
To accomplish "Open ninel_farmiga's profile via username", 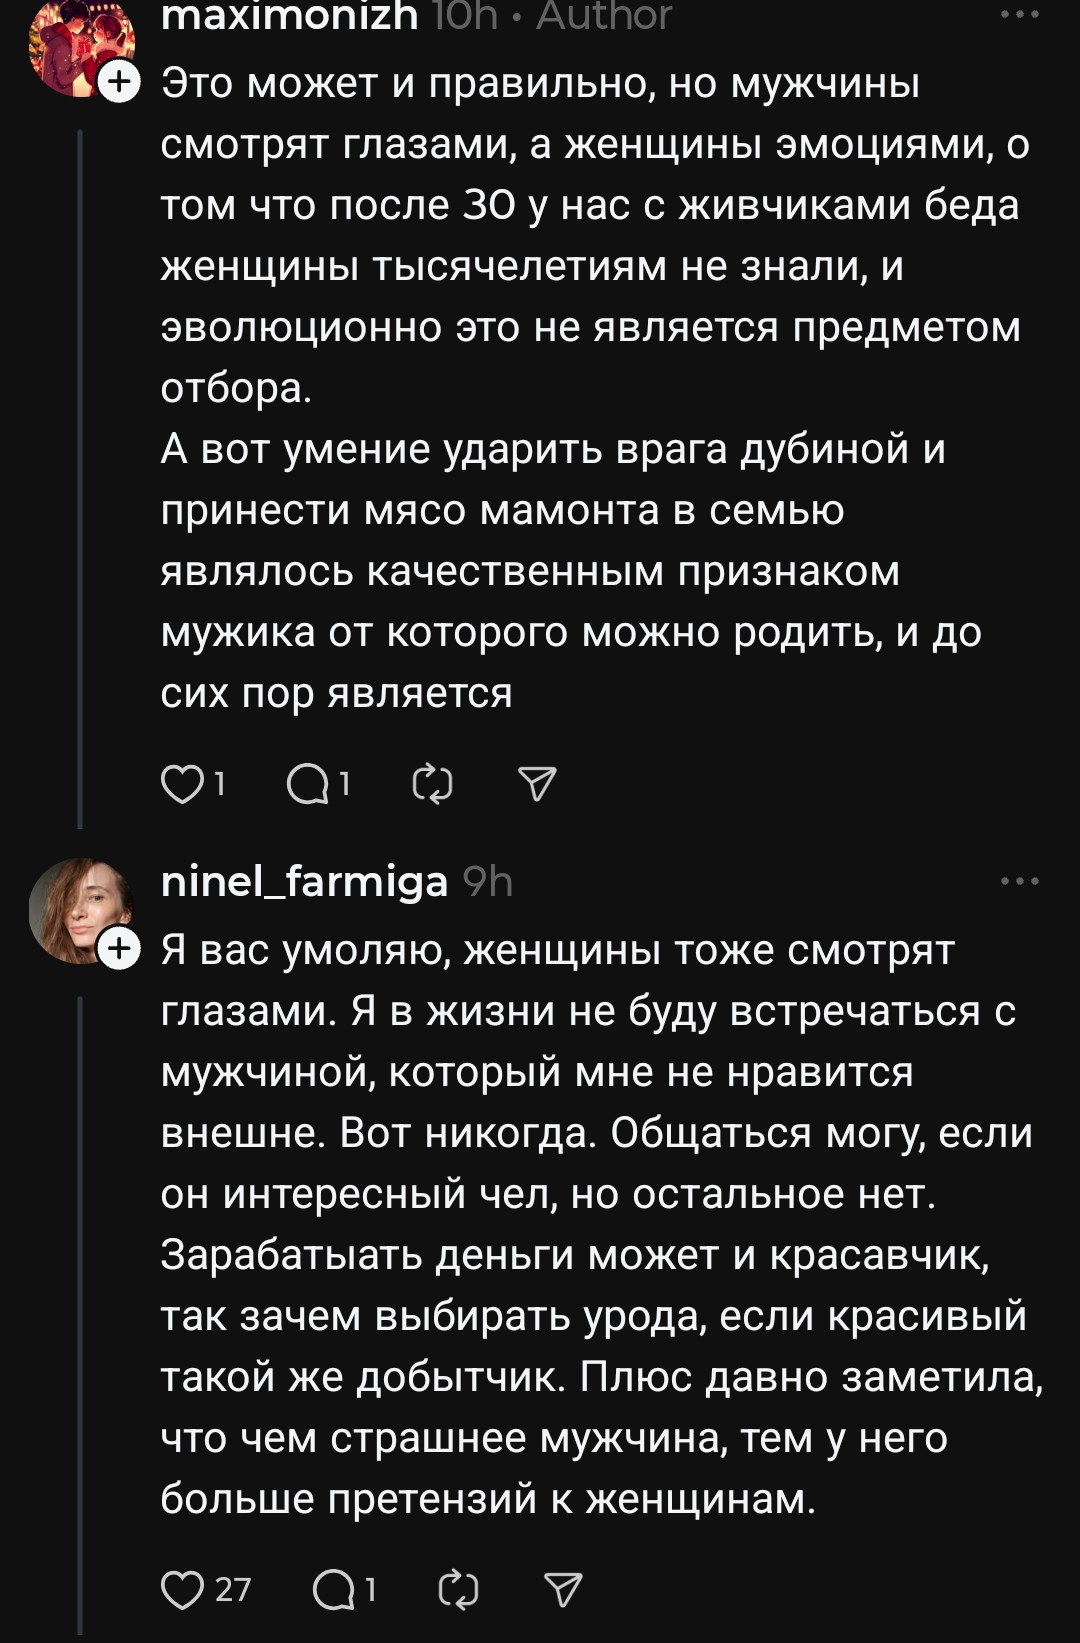I will click(304, 882).
